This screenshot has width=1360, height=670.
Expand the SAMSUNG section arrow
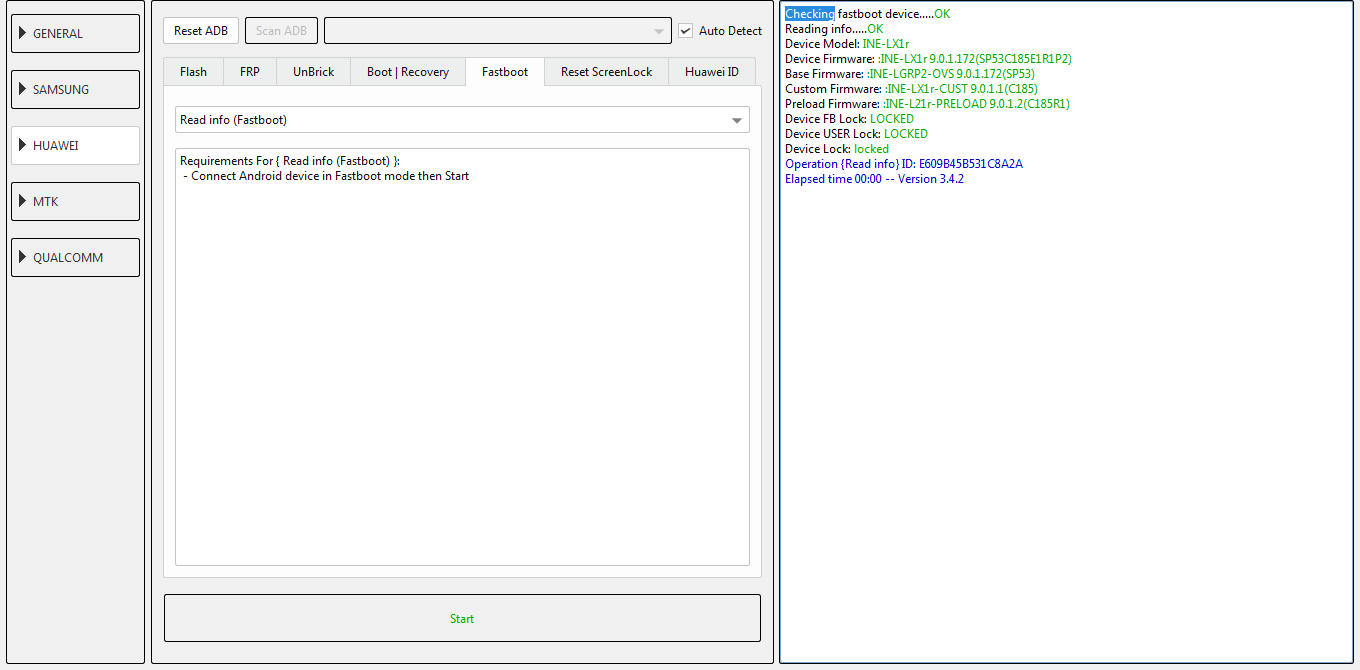point(22,89)
